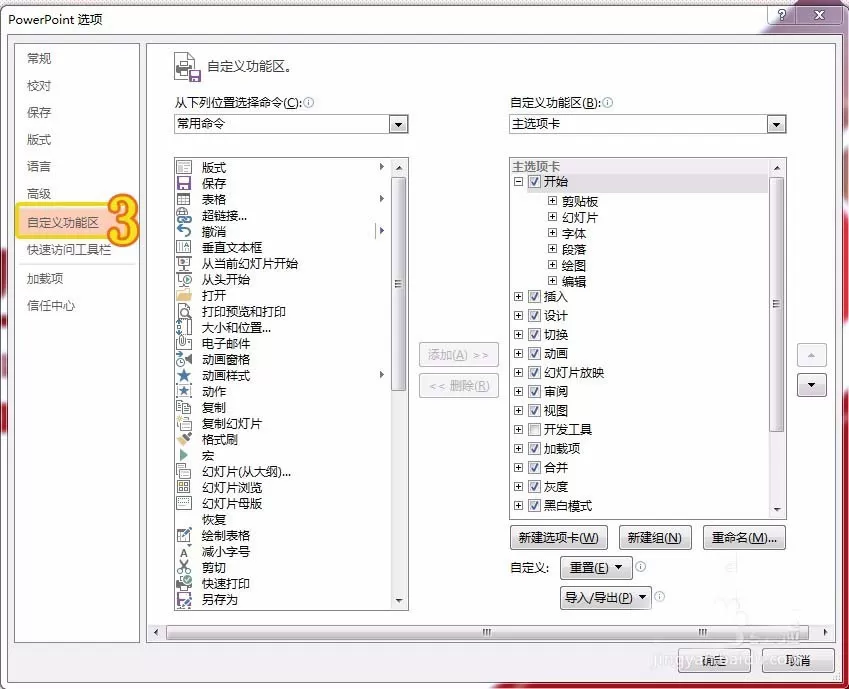Viewport: 849px width, 689px height.
Task: Expand the 开发工具 tree node
Action: tap(518, 430)
